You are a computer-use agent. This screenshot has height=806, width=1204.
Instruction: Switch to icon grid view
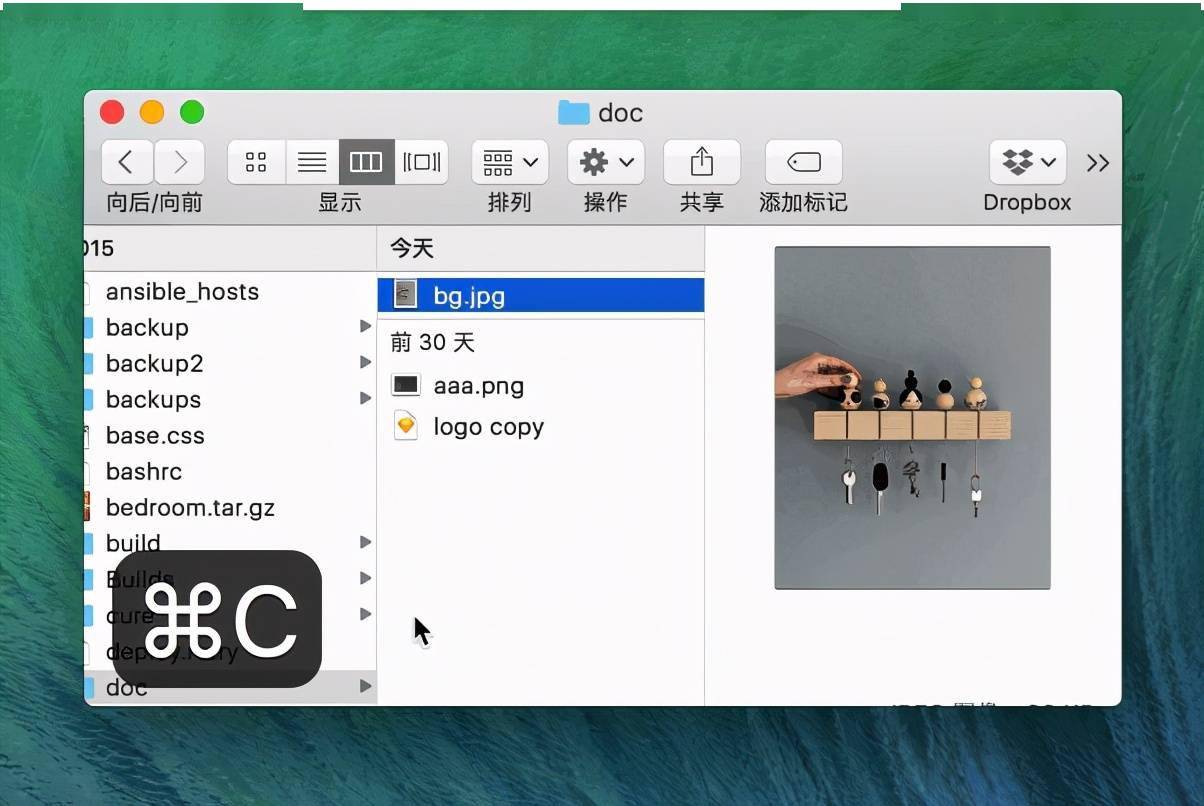pos(256,162)
